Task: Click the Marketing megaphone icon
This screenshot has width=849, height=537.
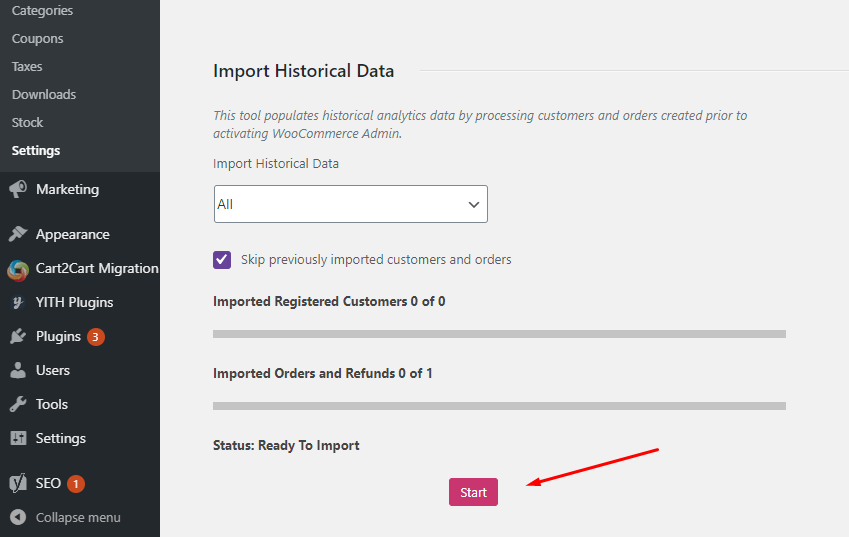Action: click(x=18, y=189)
